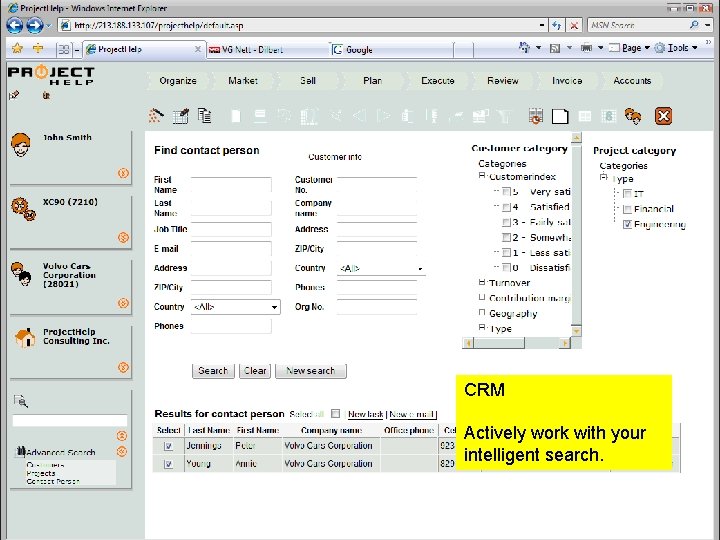Click the pin icon under the logo

pos(14,96)
